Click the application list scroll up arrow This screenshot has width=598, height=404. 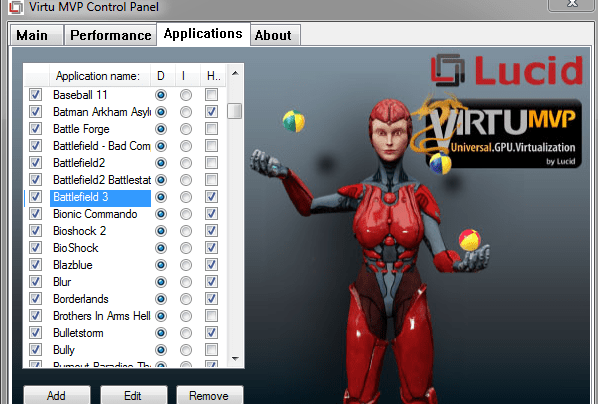[235, 73]
